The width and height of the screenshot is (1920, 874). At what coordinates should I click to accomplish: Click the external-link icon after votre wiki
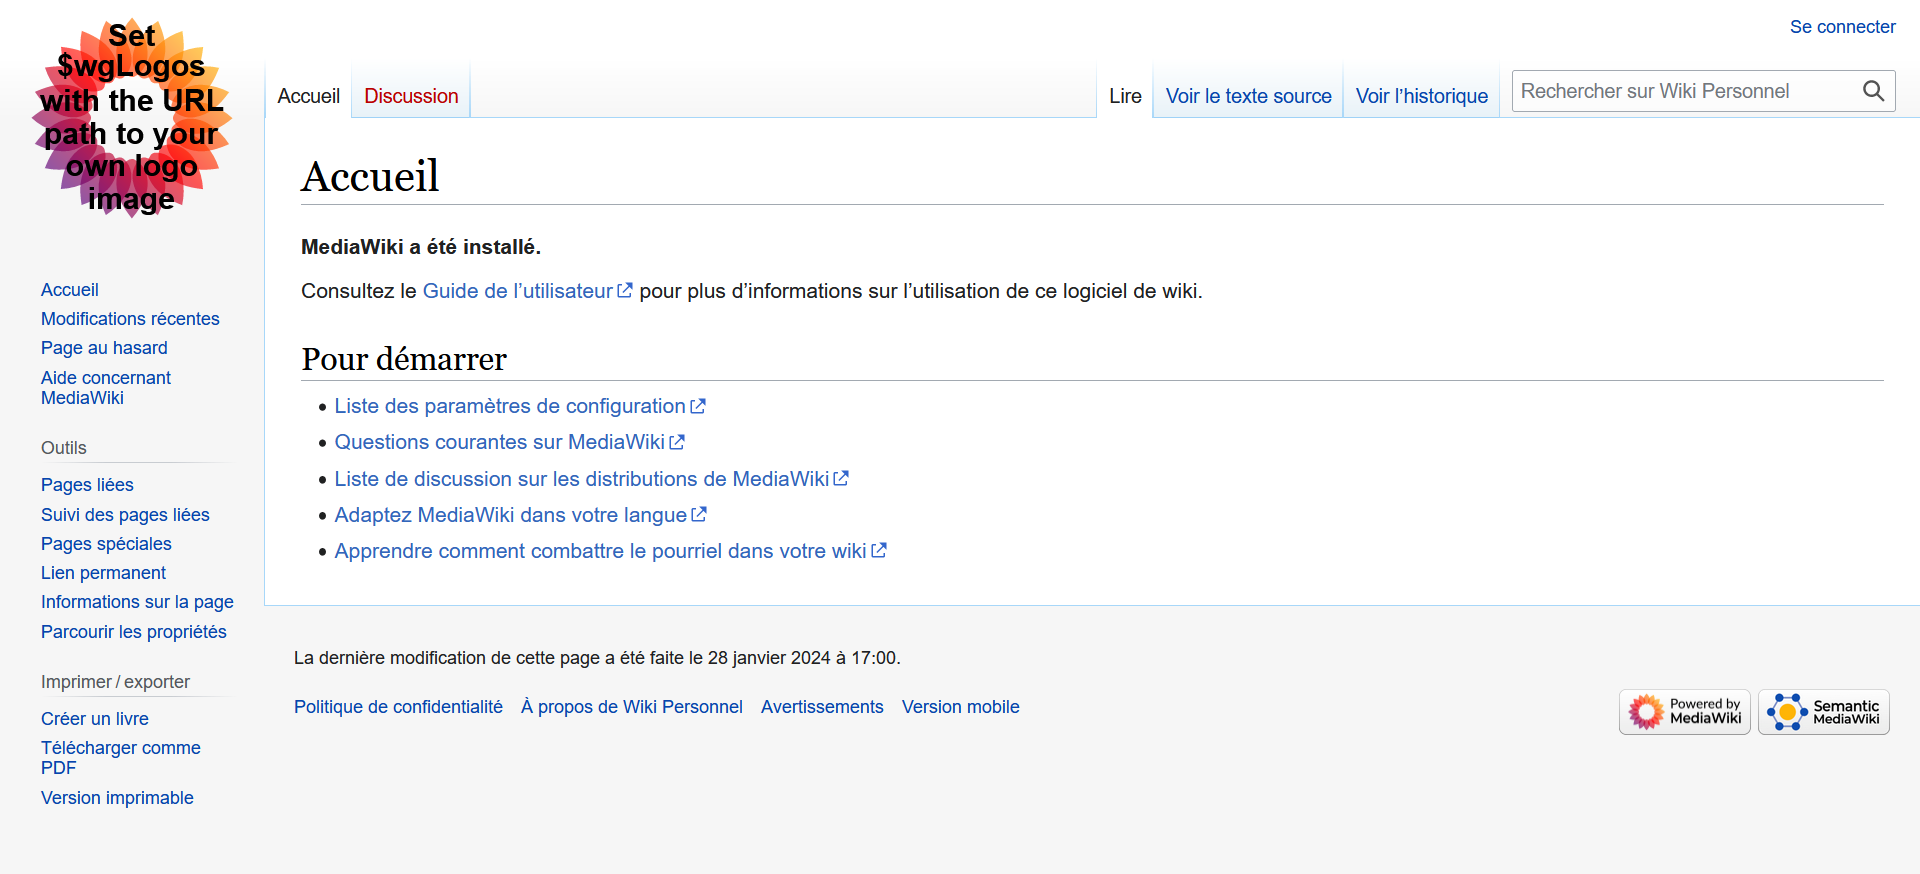coord(879,551)
